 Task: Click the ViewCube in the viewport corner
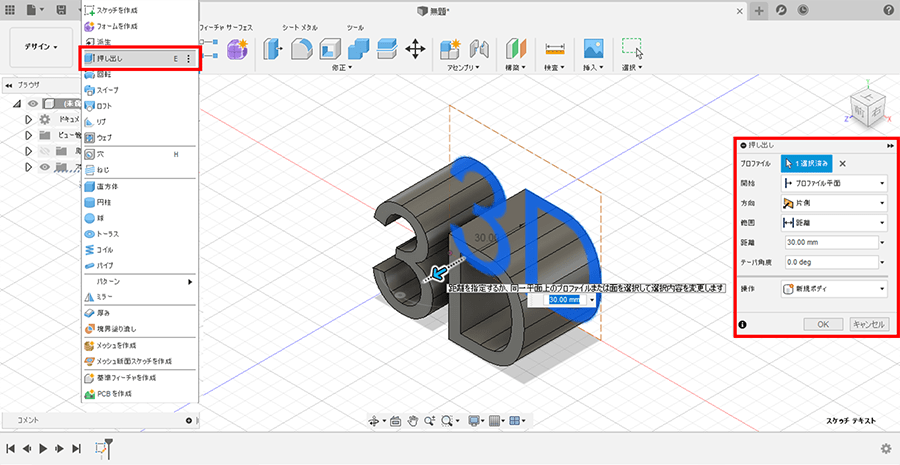[865, 108]
